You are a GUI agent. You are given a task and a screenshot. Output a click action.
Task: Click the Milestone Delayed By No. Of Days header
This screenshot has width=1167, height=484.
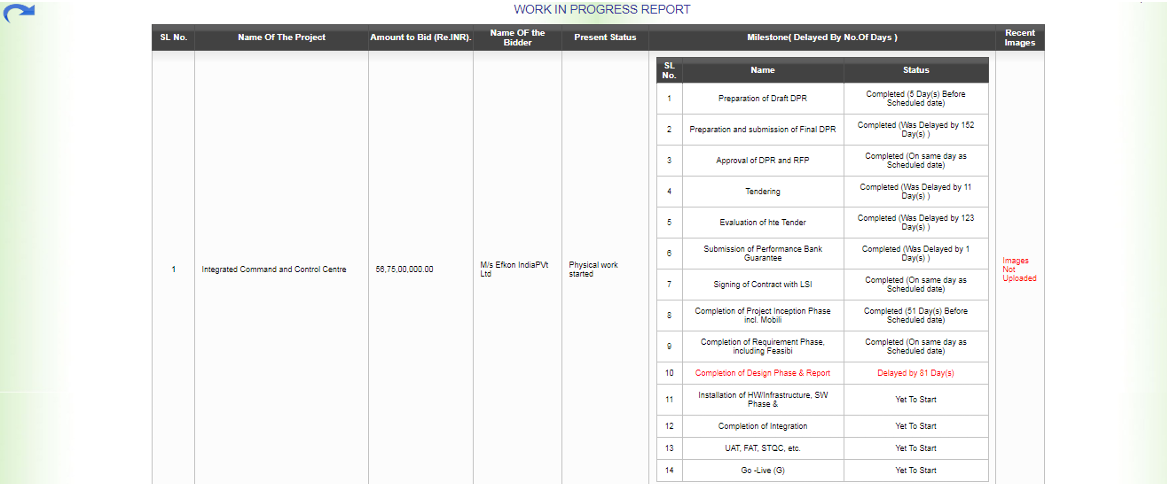click(822, 38)
